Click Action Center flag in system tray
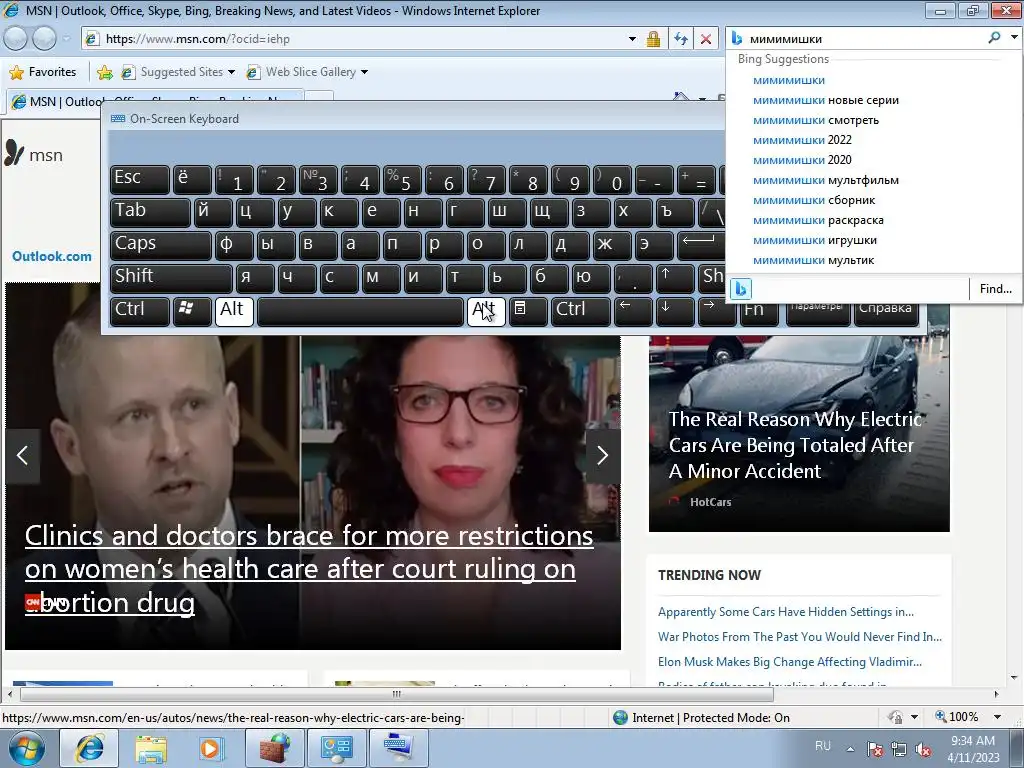Viewport: 1024px width, 768px height. [875, 750]
